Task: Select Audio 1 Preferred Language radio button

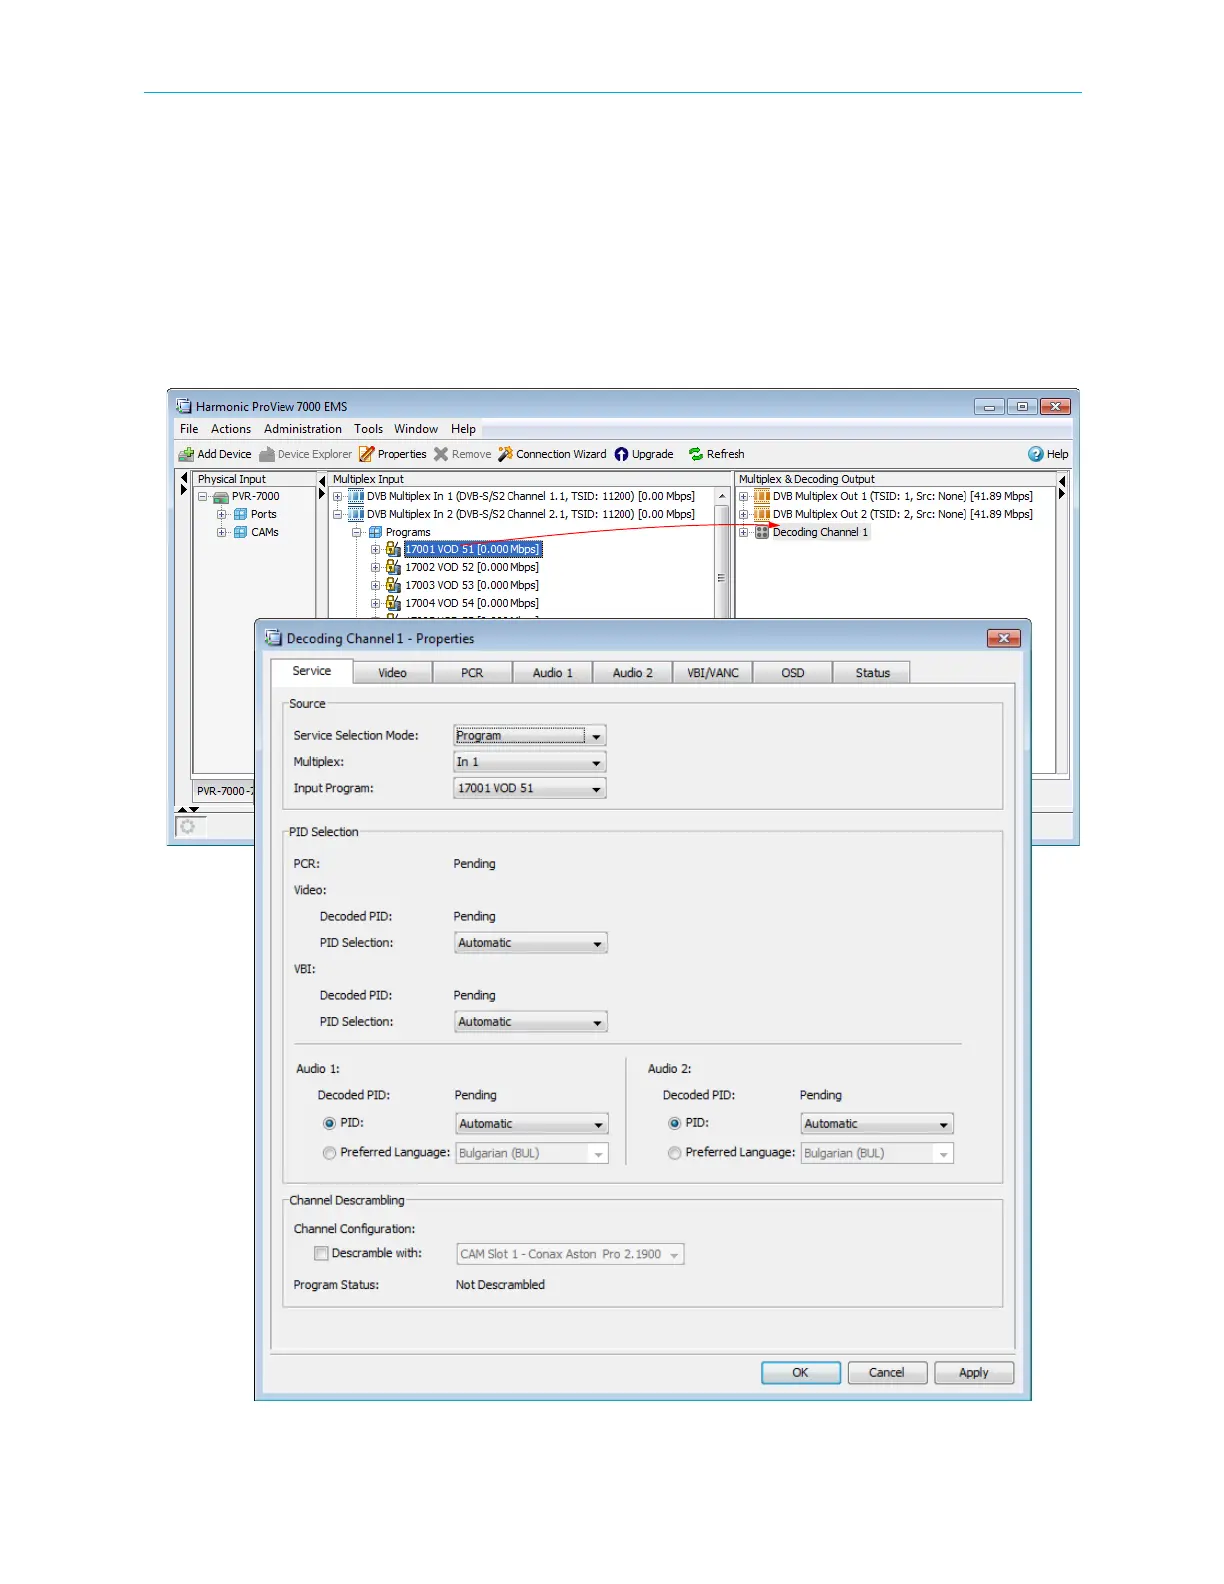Action: (329, 1153)
